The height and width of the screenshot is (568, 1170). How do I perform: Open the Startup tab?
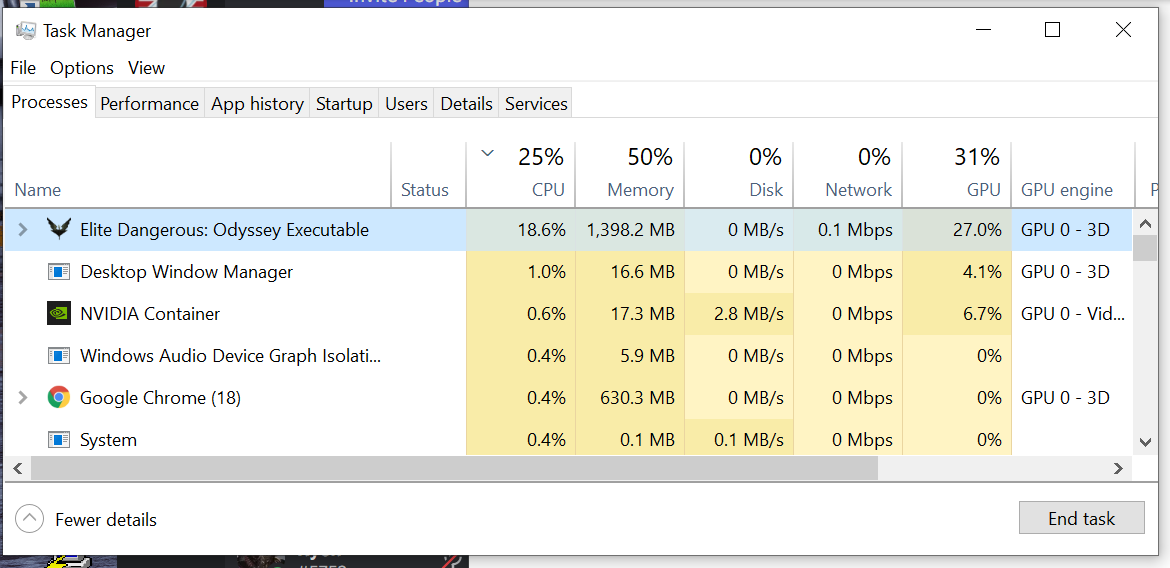click(344, 104)
